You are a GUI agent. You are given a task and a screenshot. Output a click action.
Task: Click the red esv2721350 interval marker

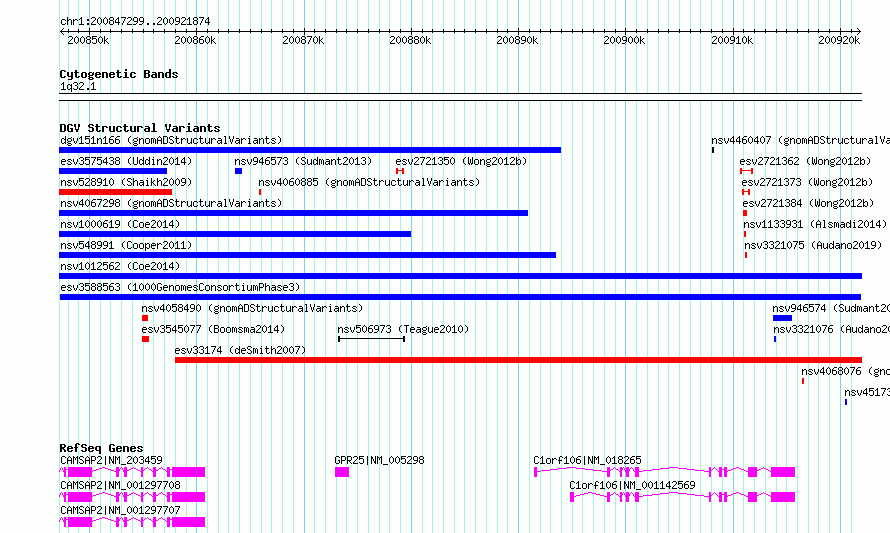coord(400,171)
